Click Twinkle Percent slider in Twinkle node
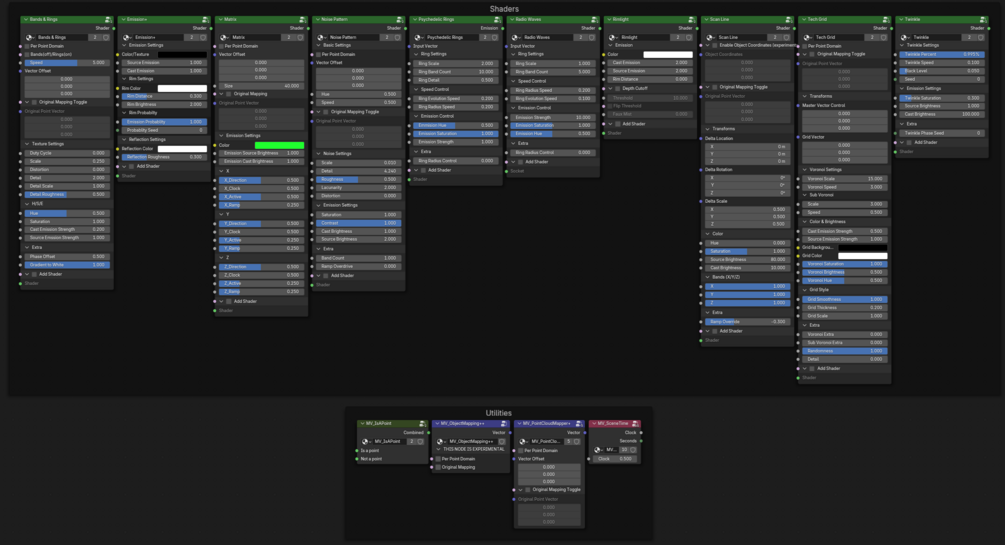 (x=942, y=54)
